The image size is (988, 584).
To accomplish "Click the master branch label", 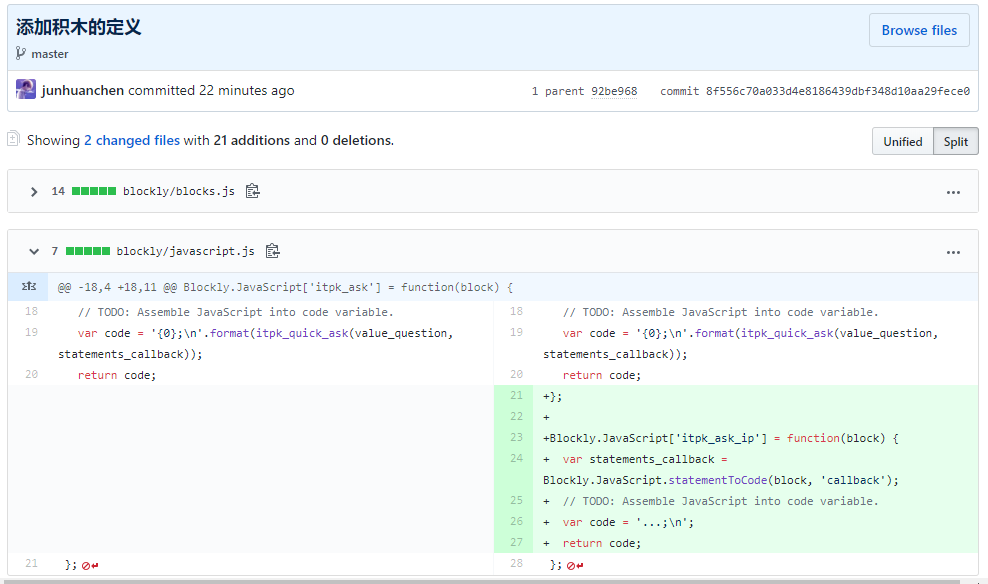I will (x=50, y=54).
